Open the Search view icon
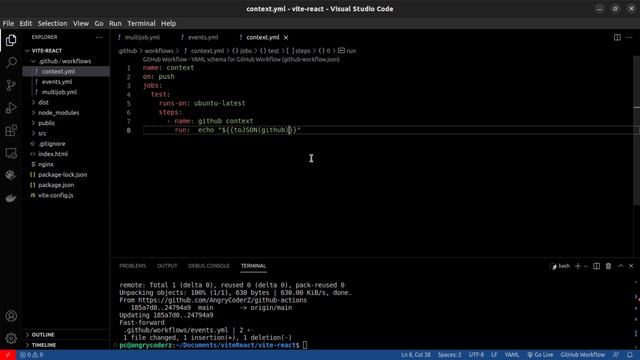 (11, 62)
